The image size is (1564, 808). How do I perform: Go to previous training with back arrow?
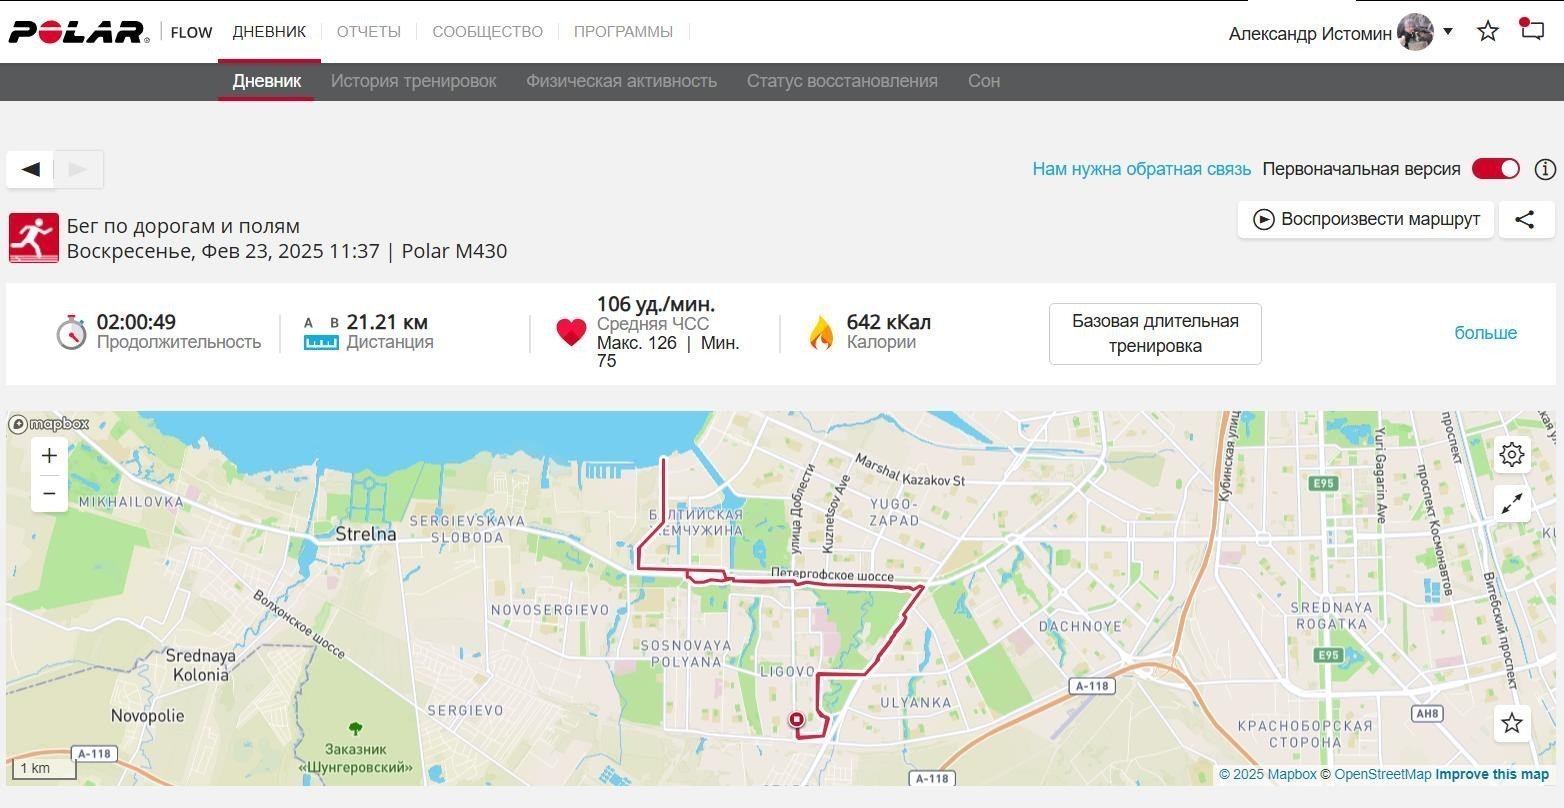pos(31,169)
